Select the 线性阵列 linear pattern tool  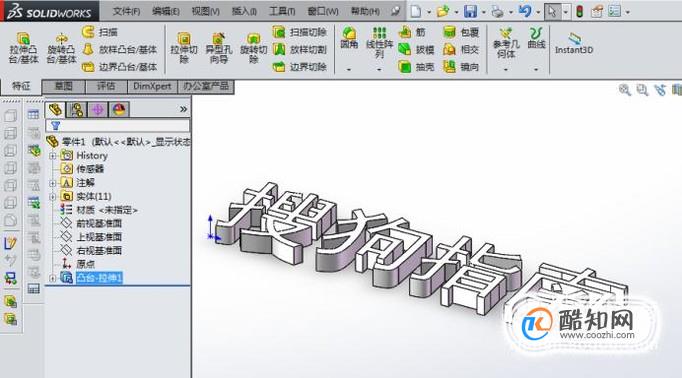(x=379, y=43)
